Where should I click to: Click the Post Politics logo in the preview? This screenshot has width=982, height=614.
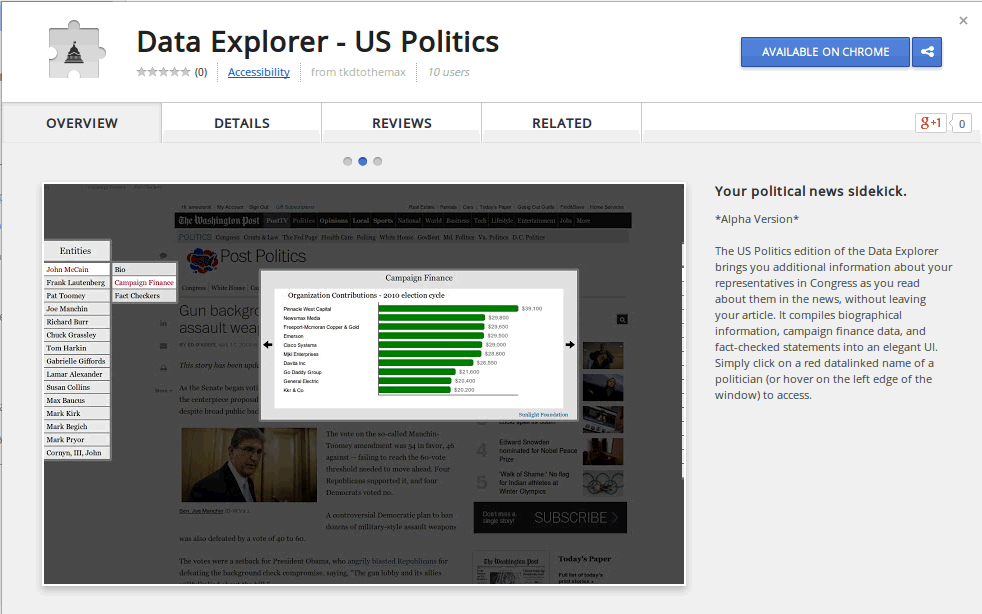(247, 258)
